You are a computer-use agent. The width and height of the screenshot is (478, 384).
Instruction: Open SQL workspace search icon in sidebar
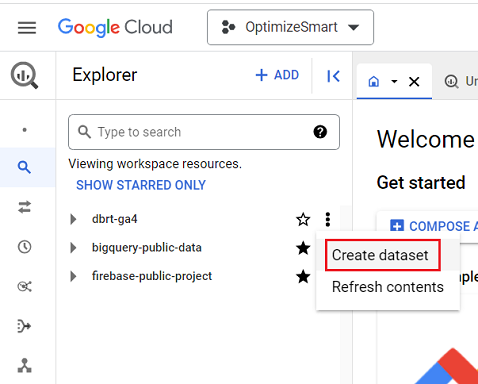click(24, 167)
